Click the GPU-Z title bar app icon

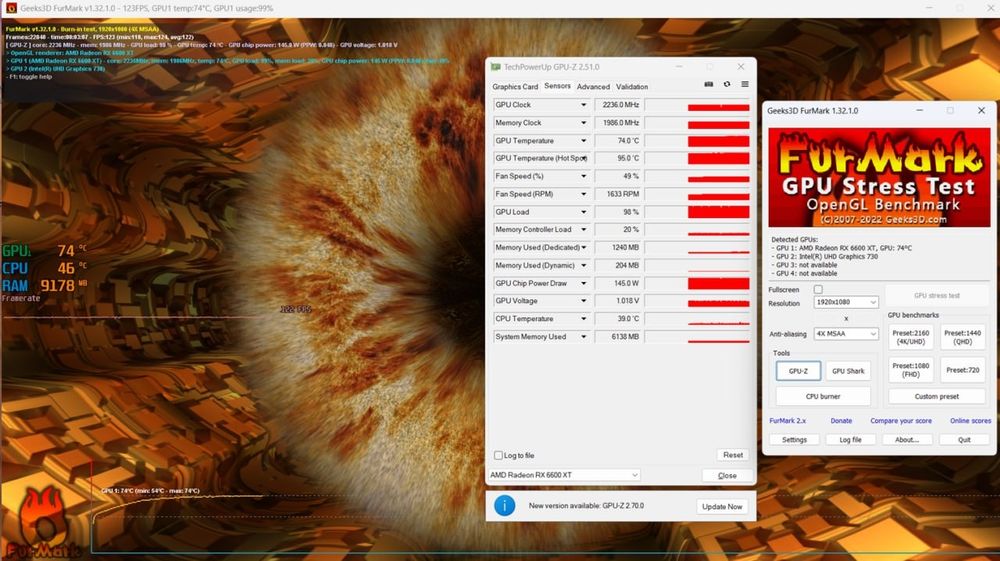[x=496, y=67]
